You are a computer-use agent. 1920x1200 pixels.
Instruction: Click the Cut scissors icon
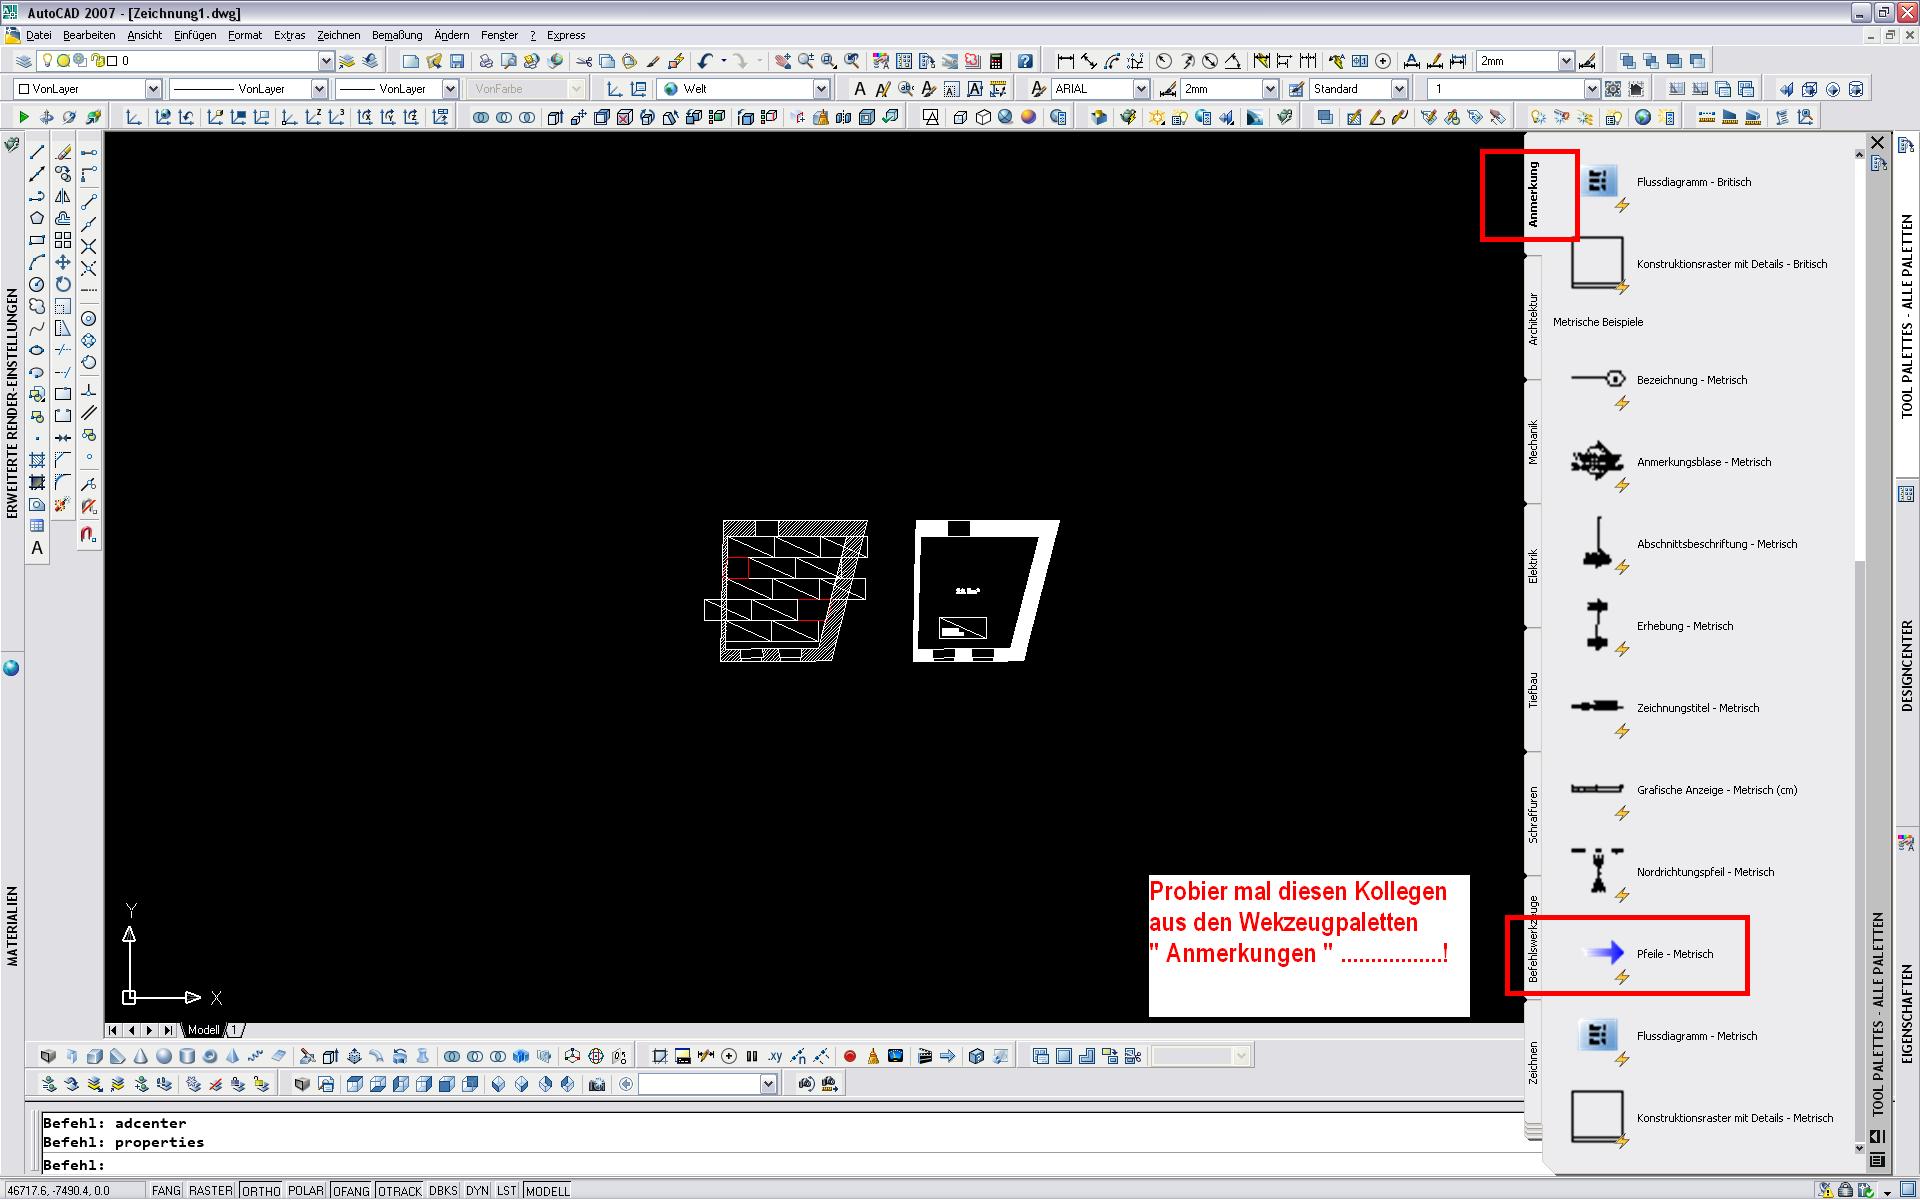point(584,61)
